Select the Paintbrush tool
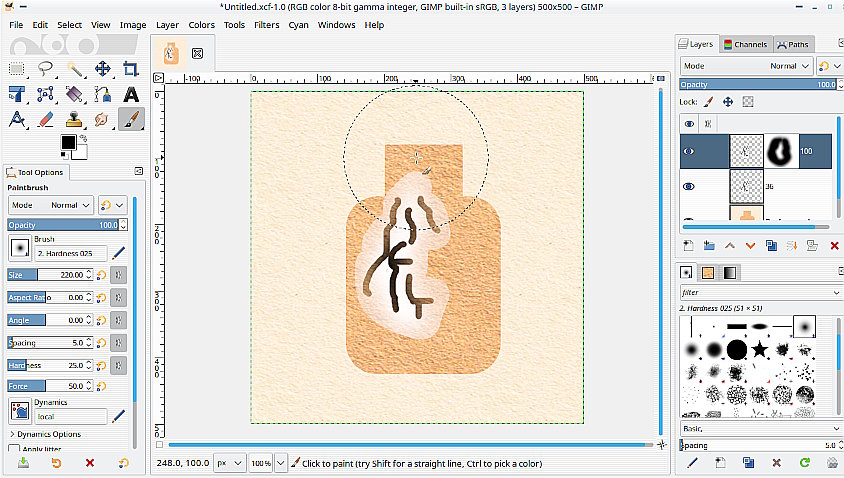The image size is (844, 478). (x=131, y=120)
